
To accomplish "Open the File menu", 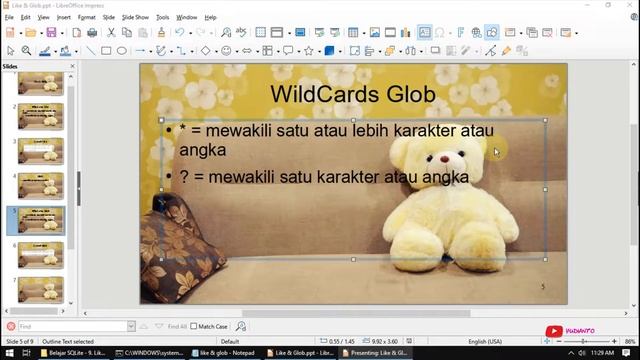I will point(9,18).
